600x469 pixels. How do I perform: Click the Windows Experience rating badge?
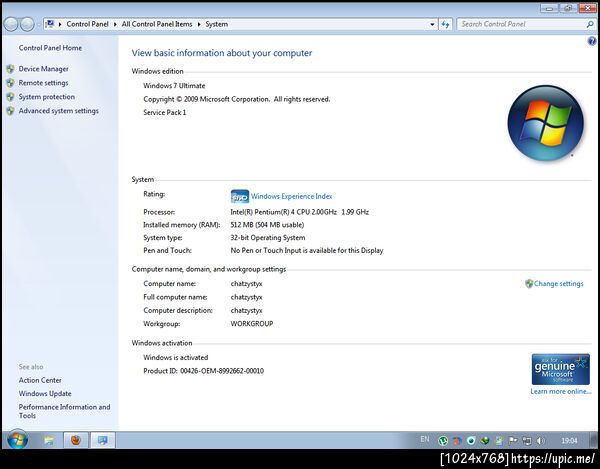[x=240, y=197]
